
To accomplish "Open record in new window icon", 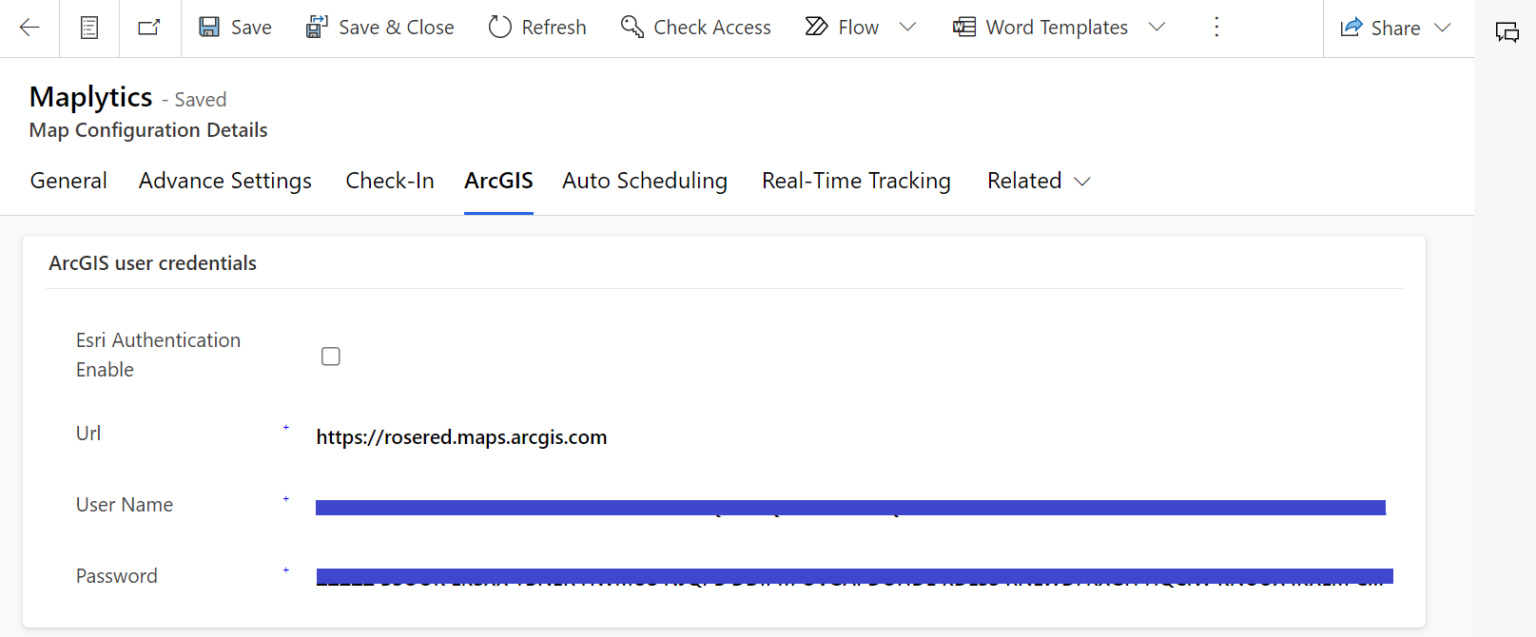I will click(x=149, y=28).
